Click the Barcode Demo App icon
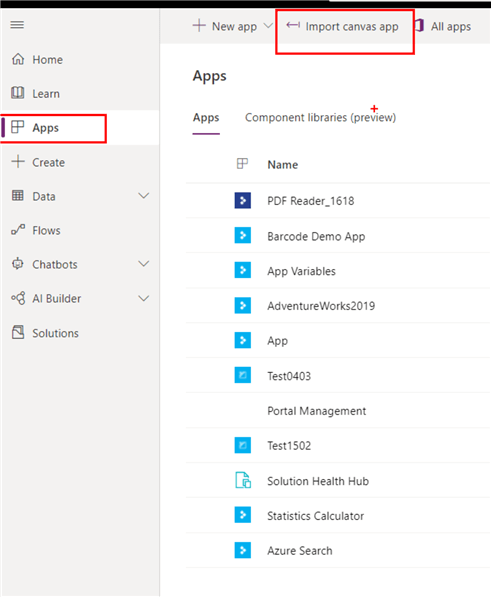Image resolution: width=491 pixels, height=597 pixels. click(242, 235)
